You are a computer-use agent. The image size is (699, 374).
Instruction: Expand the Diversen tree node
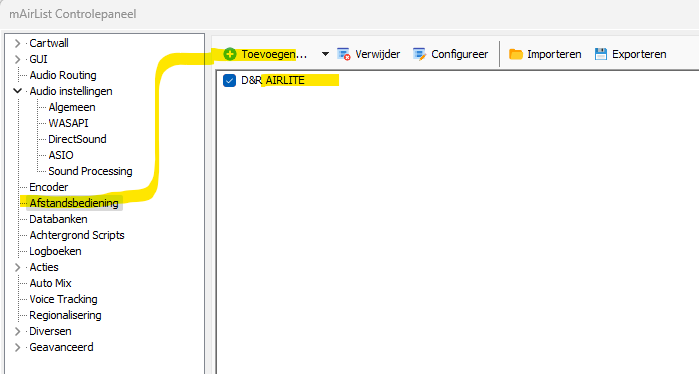tap(17, 332)
